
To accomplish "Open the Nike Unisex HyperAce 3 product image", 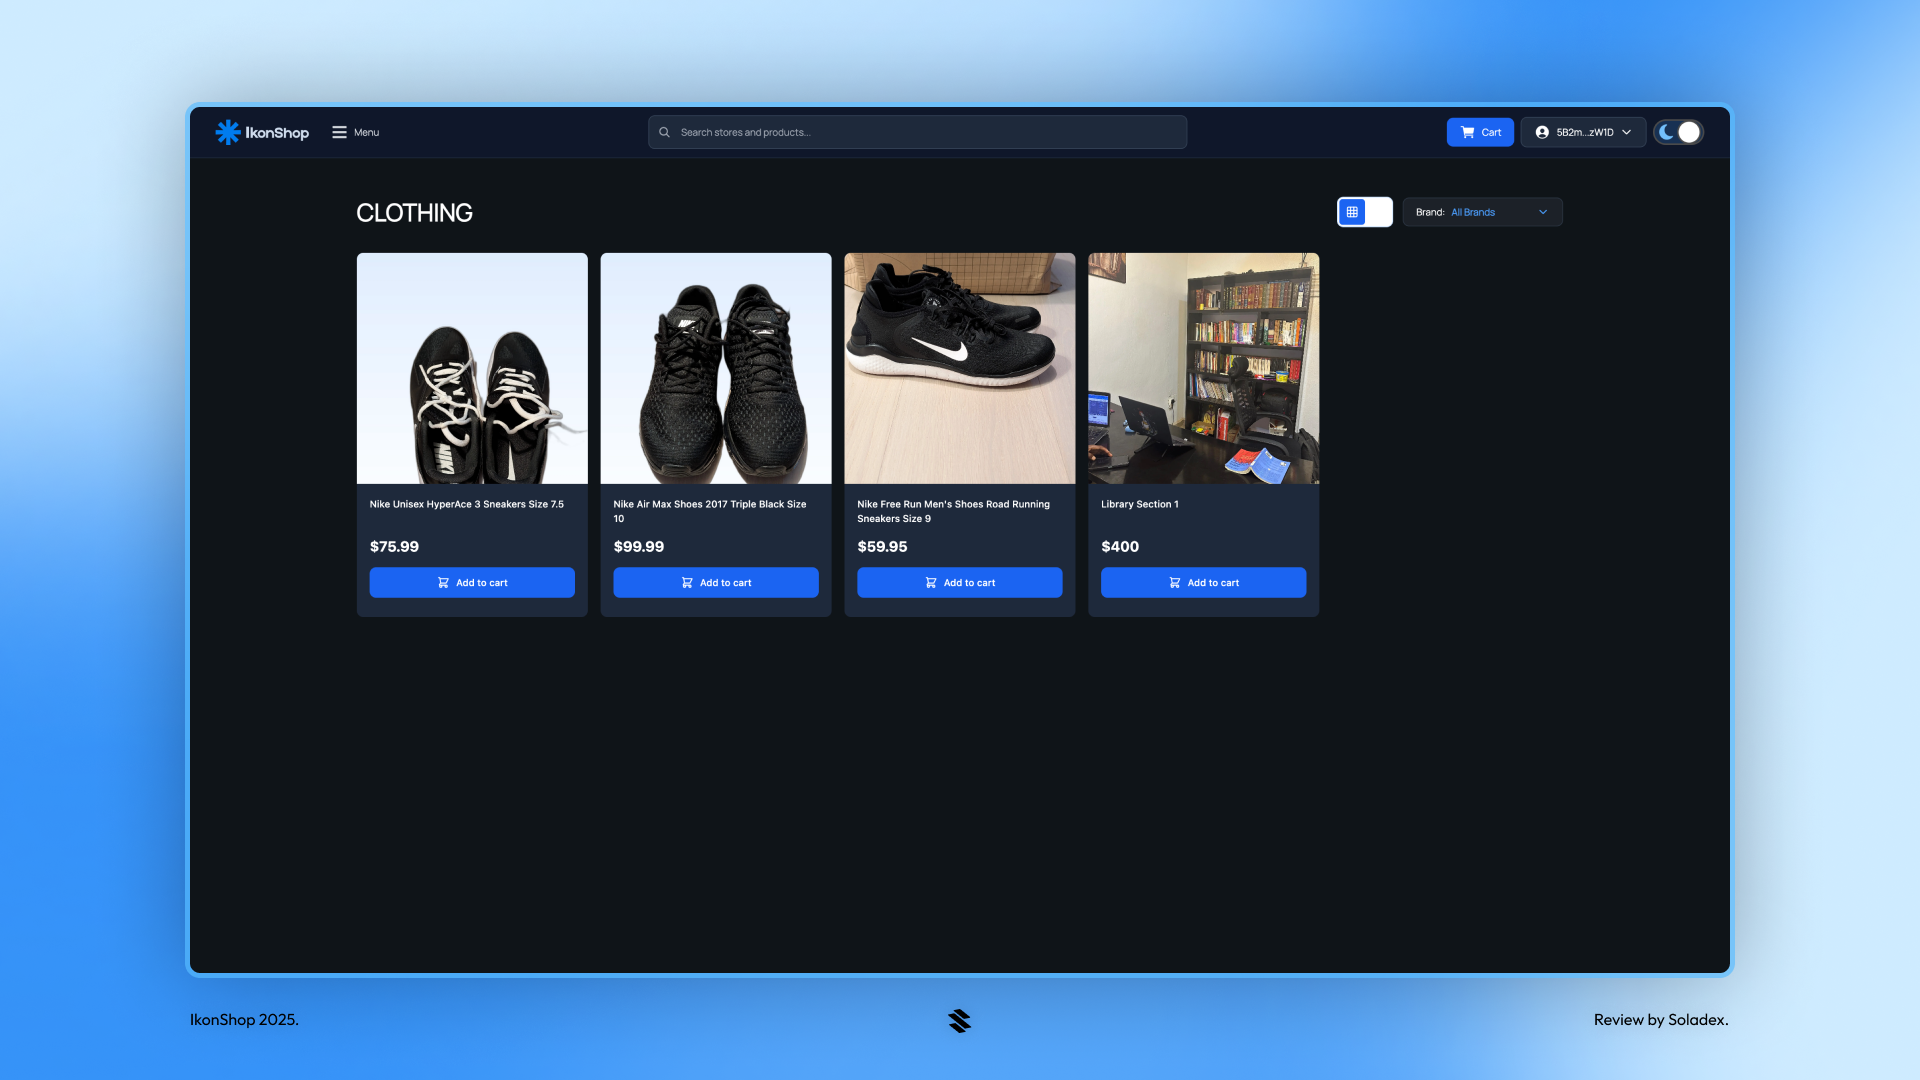I will [472, 368].
